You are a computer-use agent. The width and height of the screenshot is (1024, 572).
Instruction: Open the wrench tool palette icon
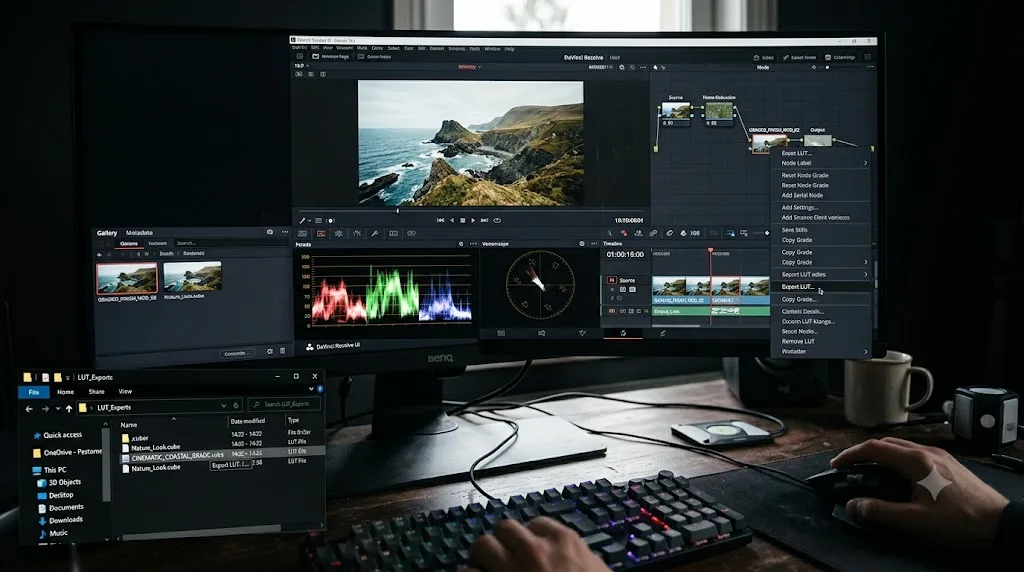[x=375, y=233]
